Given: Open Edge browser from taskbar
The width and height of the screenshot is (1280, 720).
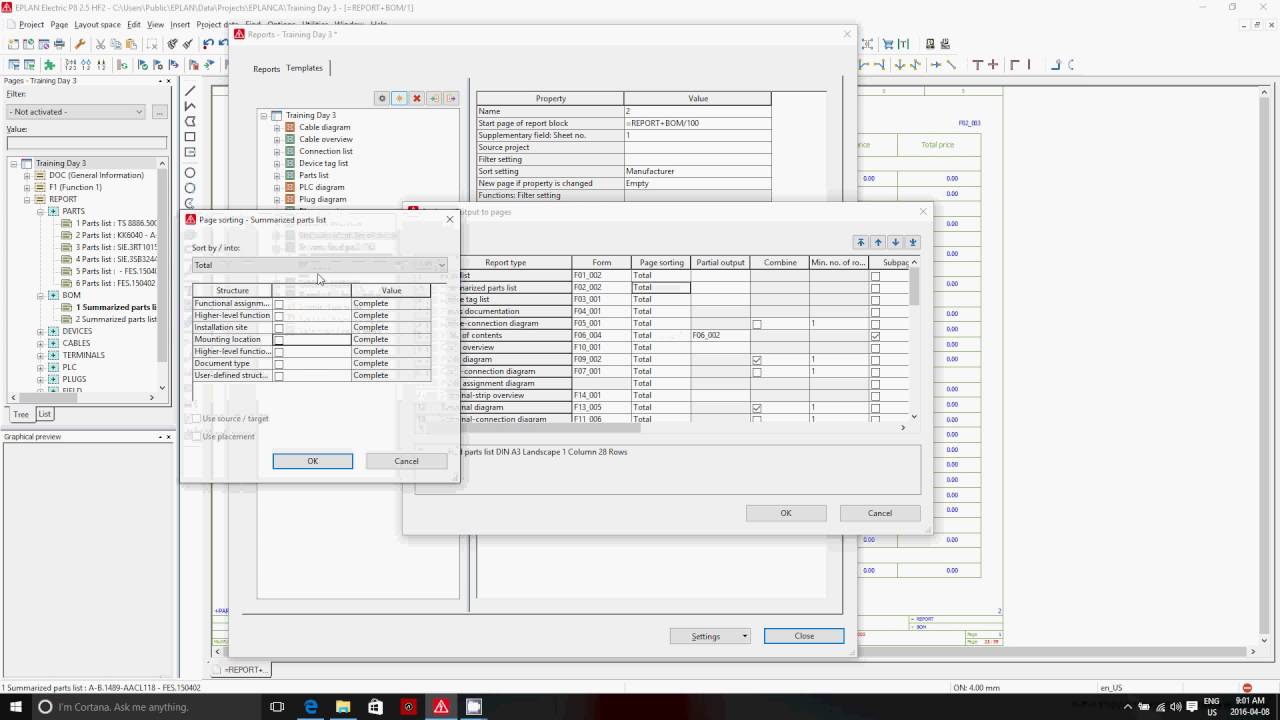Looking at the screenshot, I should (x=311, y=707).
